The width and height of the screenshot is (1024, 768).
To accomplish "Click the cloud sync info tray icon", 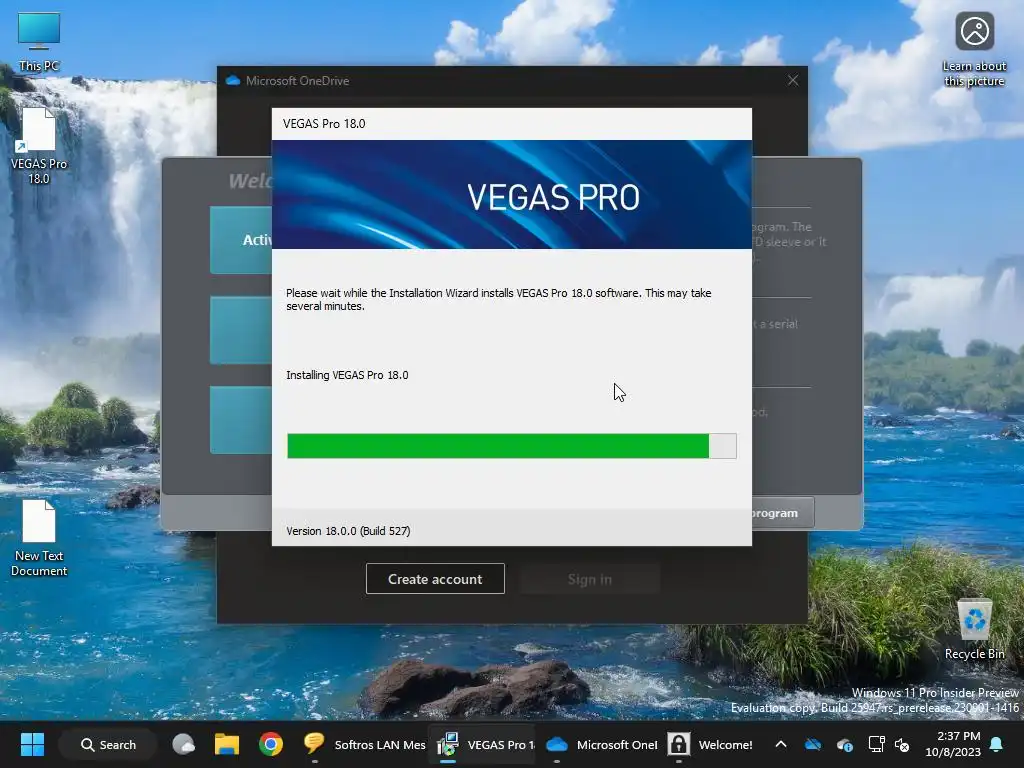I will tap(844, 744).
